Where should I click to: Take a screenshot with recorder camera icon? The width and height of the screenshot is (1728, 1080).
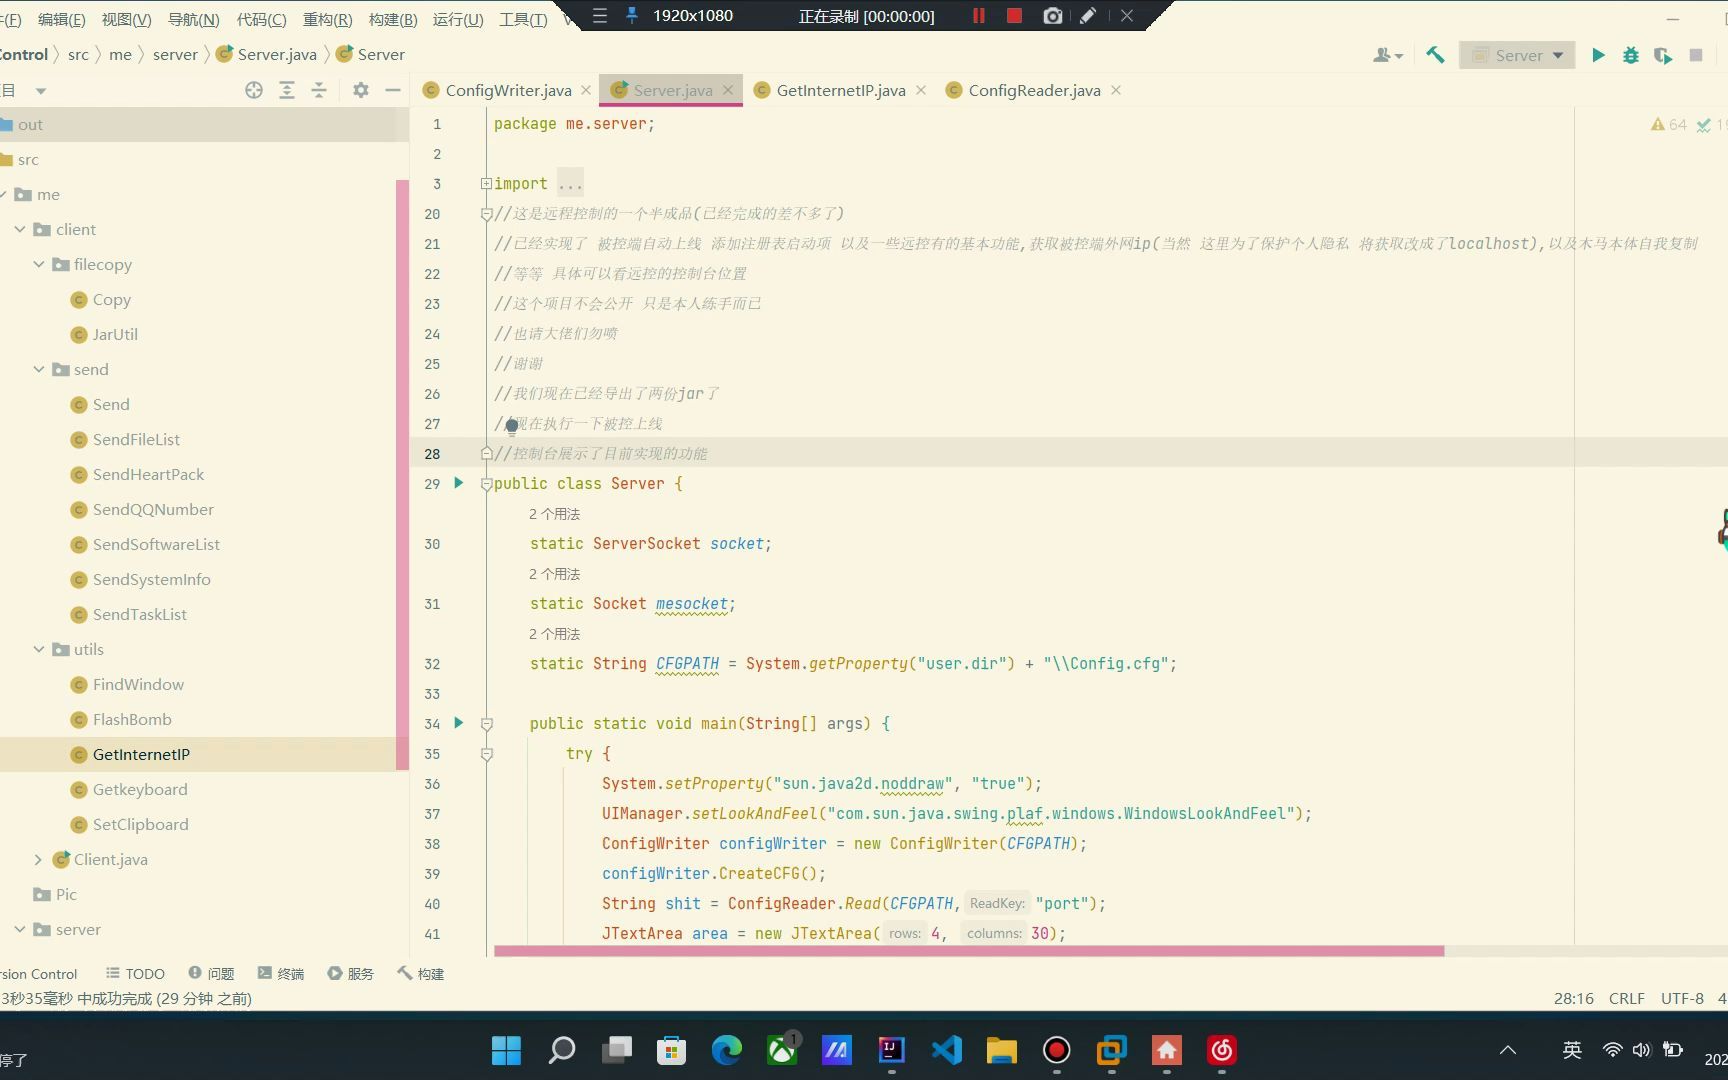click(1052, 16)
